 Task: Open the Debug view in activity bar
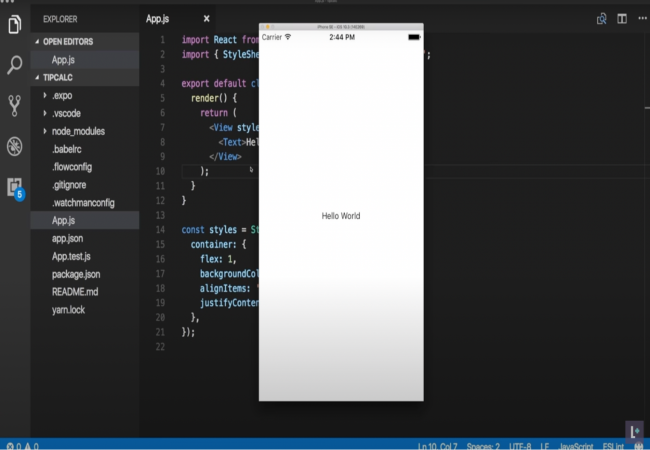tap(15, 147)
